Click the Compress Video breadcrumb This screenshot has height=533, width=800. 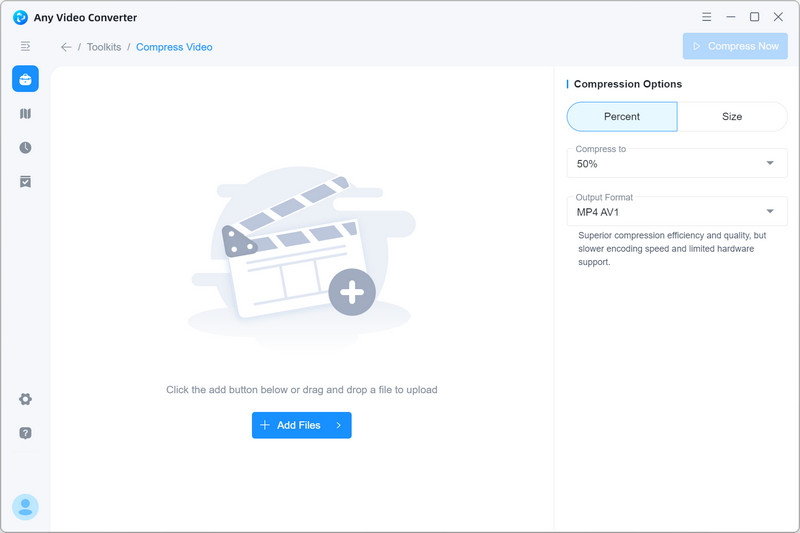click(x=174, y=47)
